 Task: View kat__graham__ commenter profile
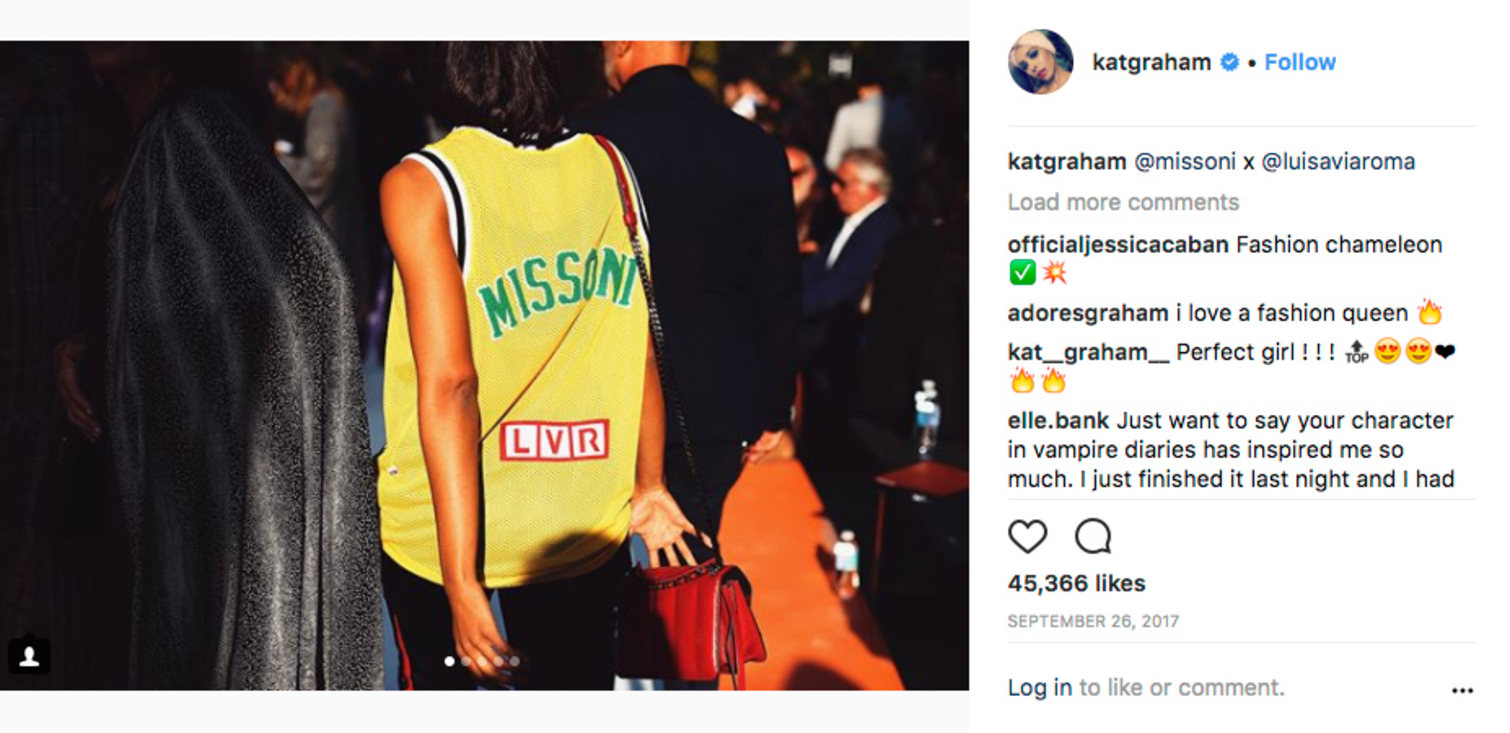click(1088, 353)
